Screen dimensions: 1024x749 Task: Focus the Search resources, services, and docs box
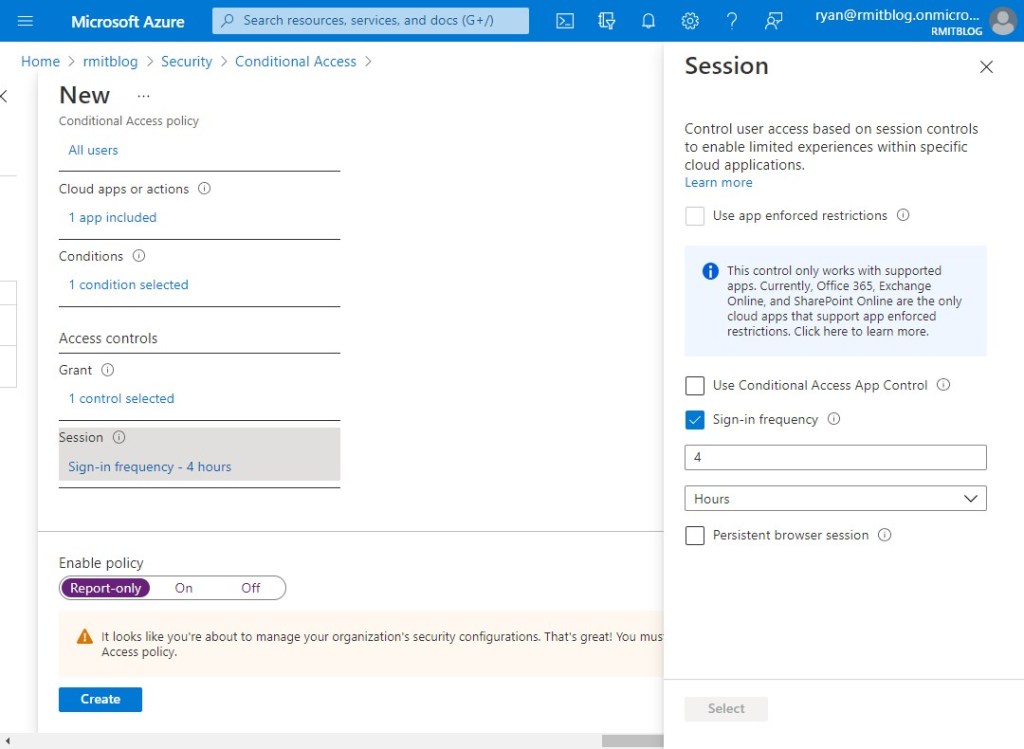[370, 21]
